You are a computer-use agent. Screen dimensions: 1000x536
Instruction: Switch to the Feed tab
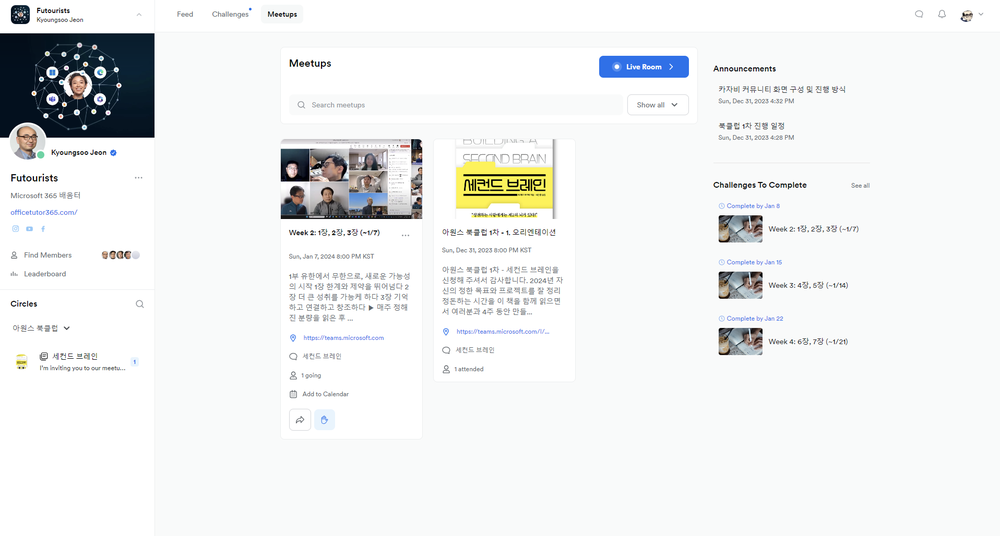[185, 14]
